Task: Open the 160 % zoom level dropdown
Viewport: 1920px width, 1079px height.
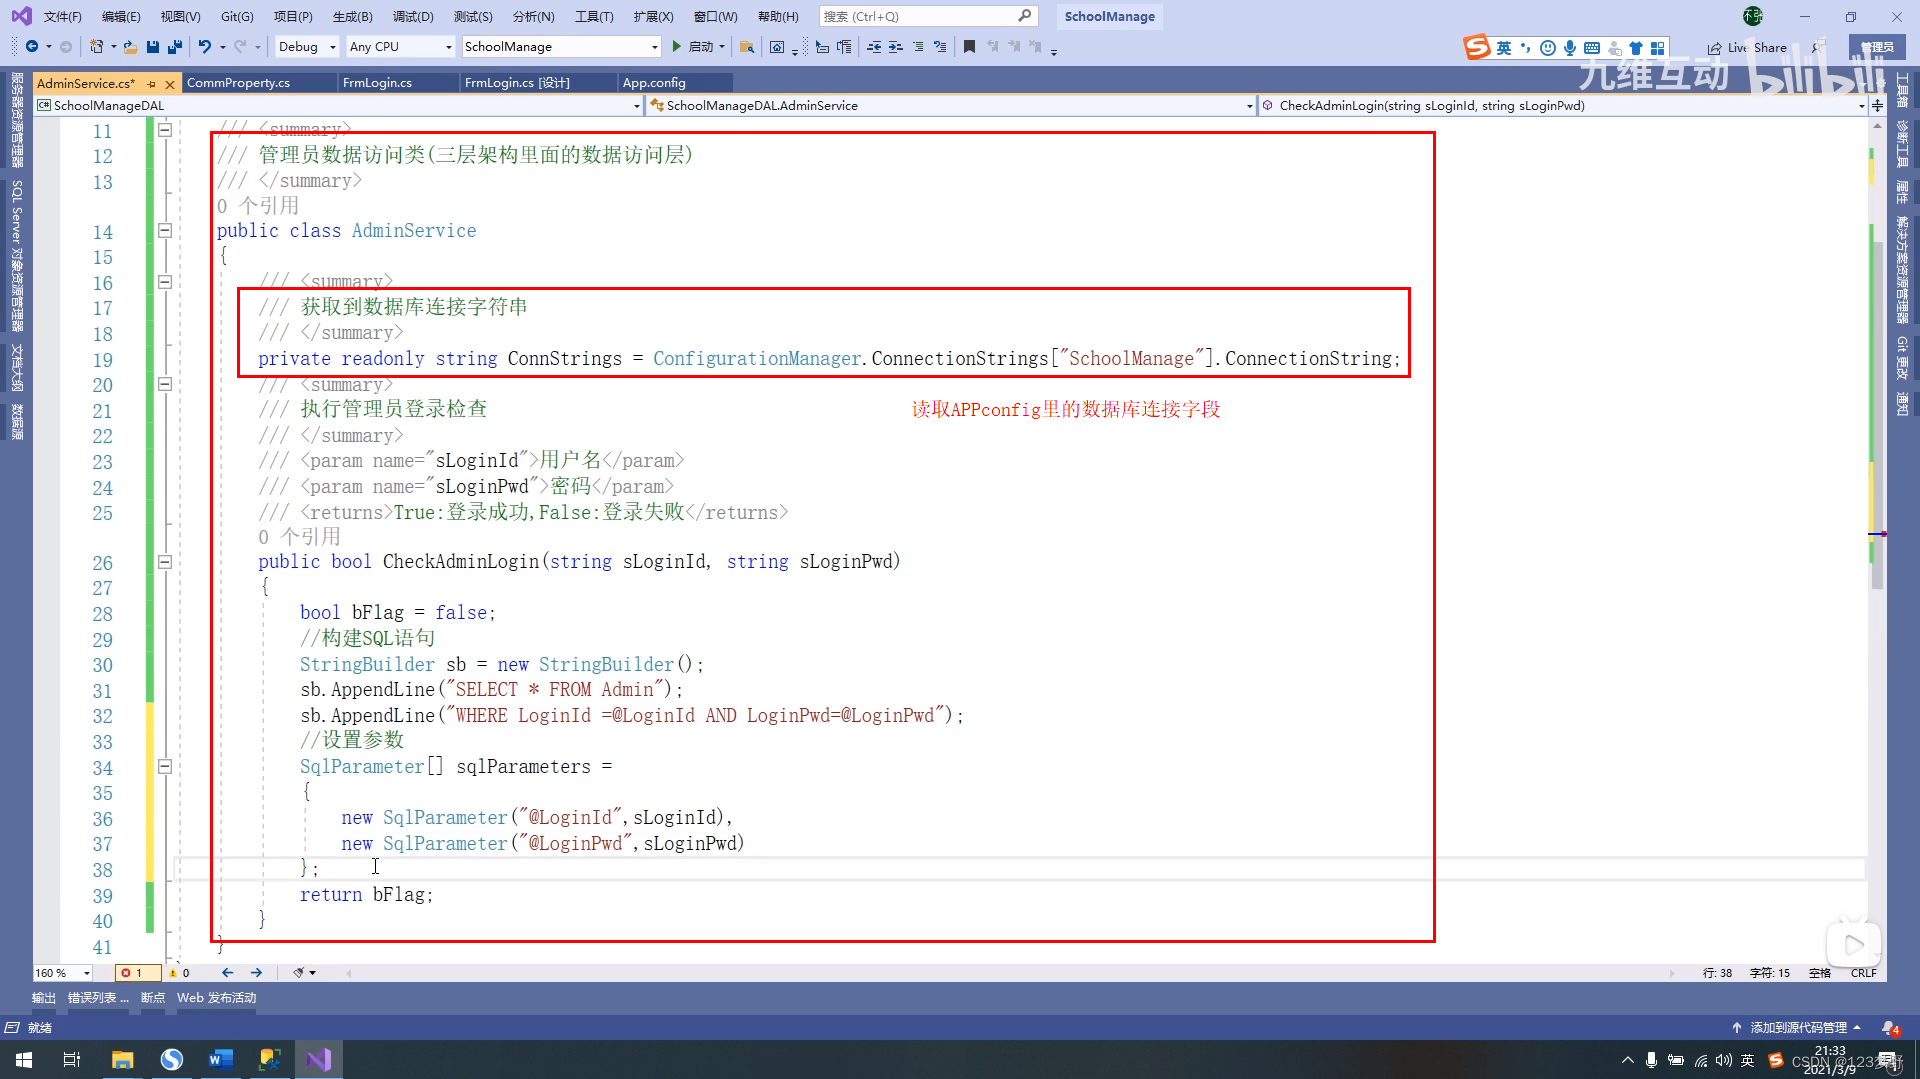Action: [x=63, y=972]
